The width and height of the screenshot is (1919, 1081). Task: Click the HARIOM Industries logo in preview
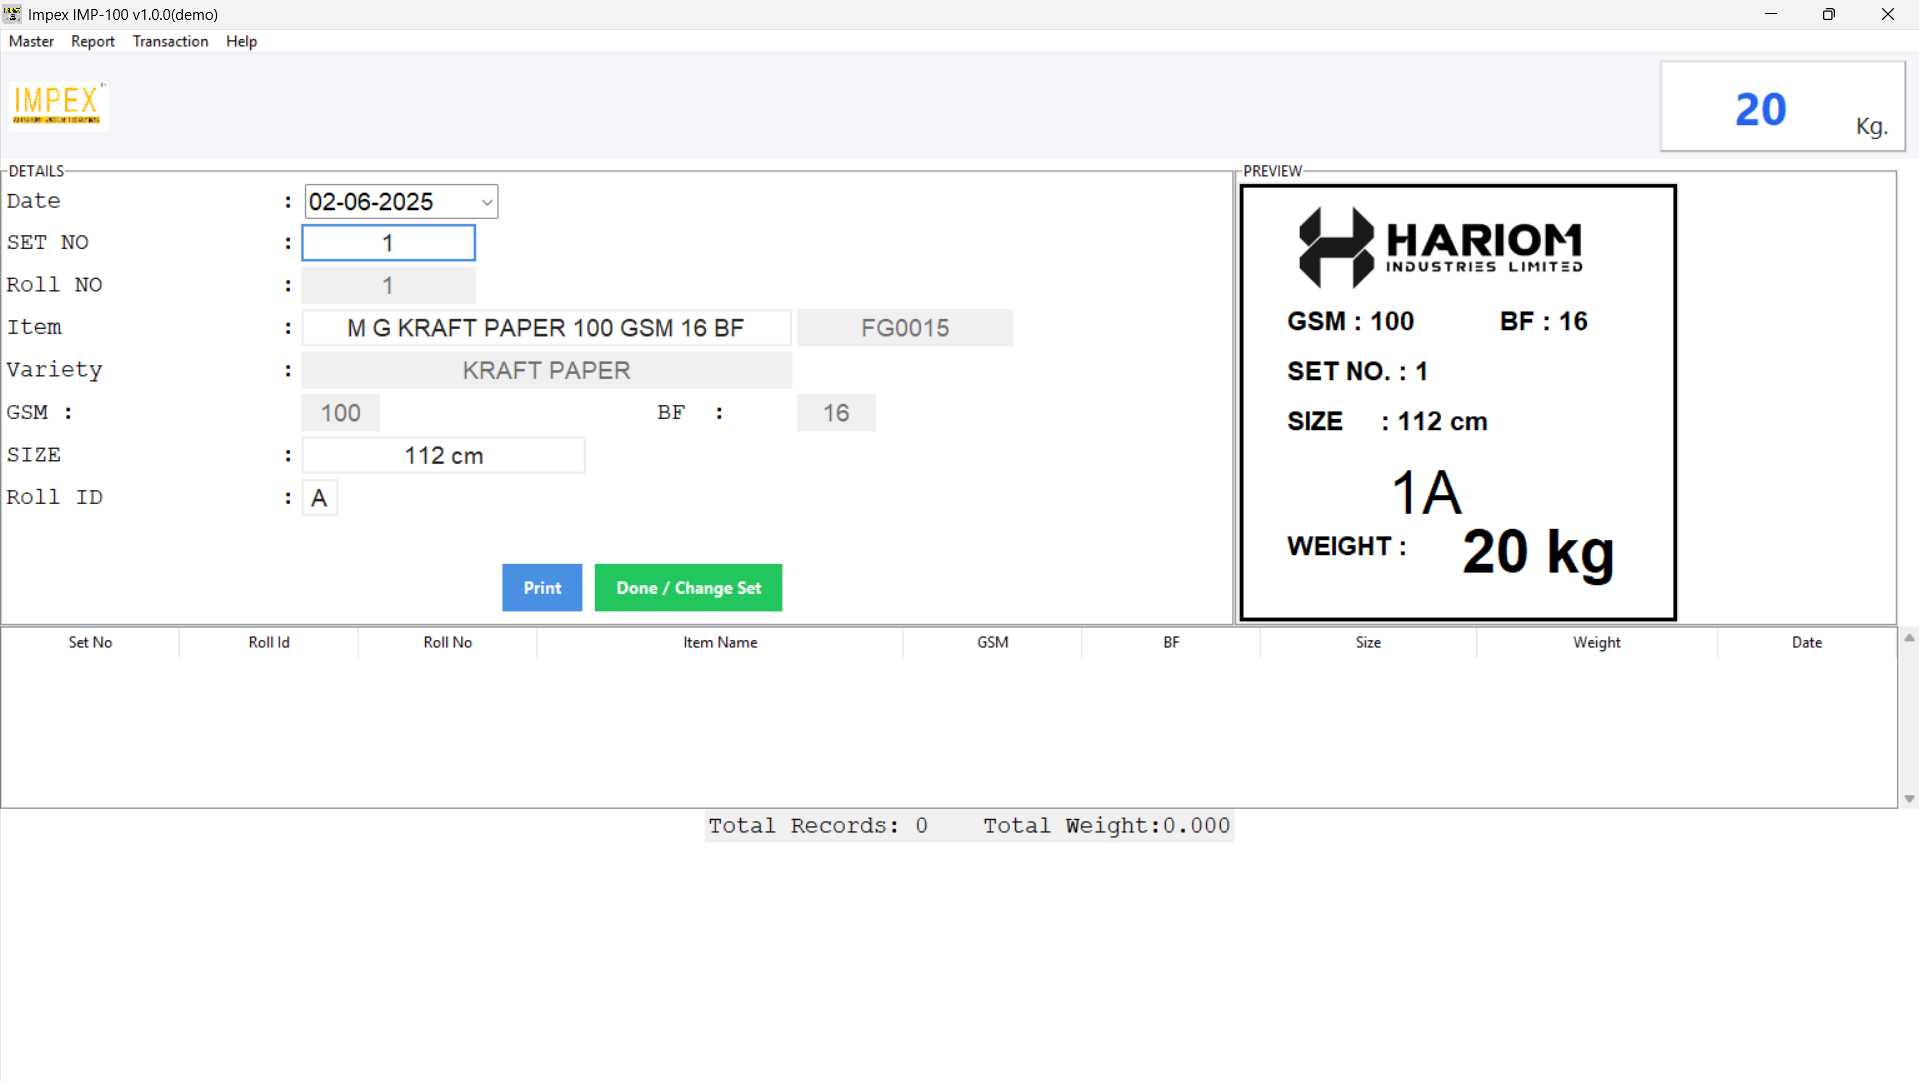[x=1440, y=245]
